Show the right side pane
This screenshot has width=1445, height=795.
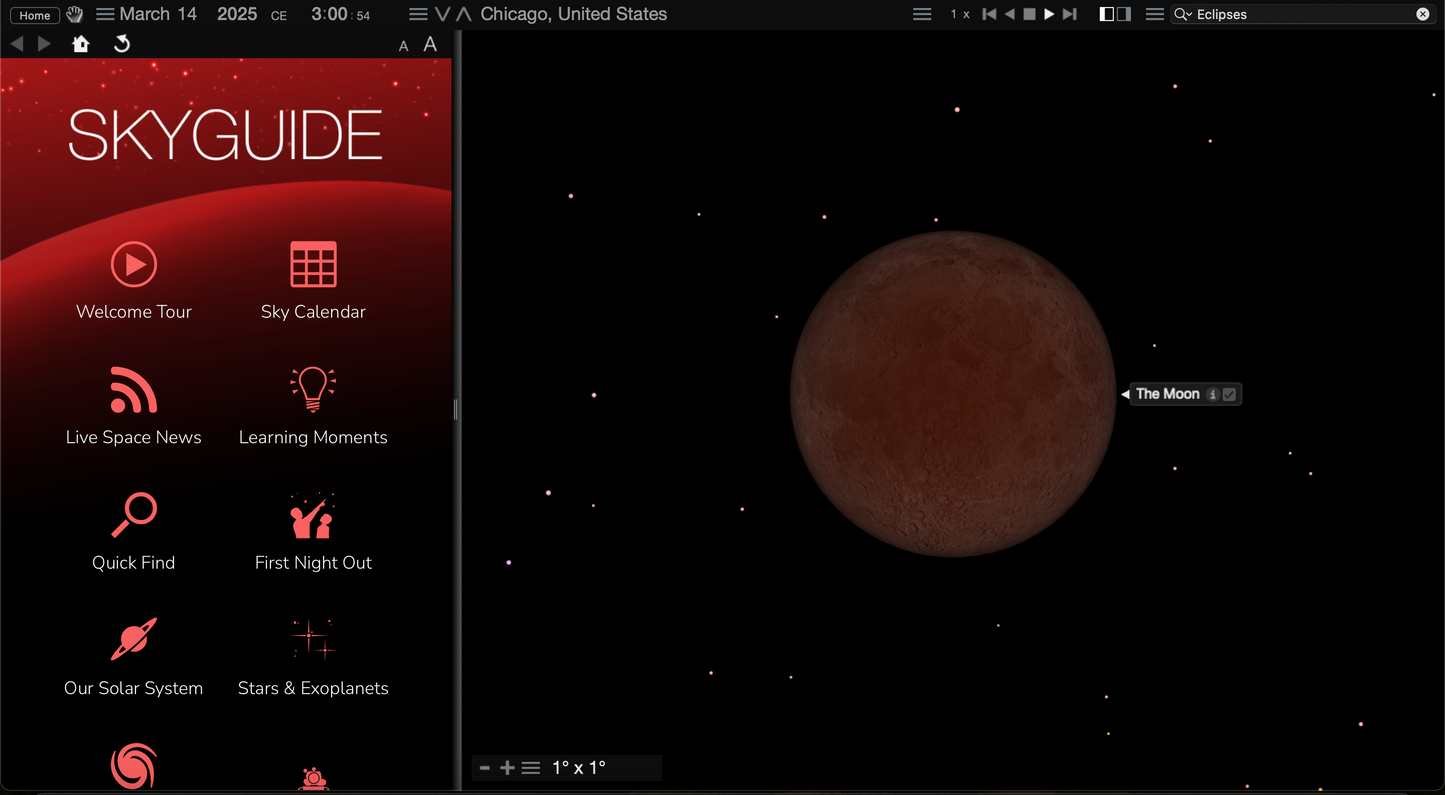1124,14
